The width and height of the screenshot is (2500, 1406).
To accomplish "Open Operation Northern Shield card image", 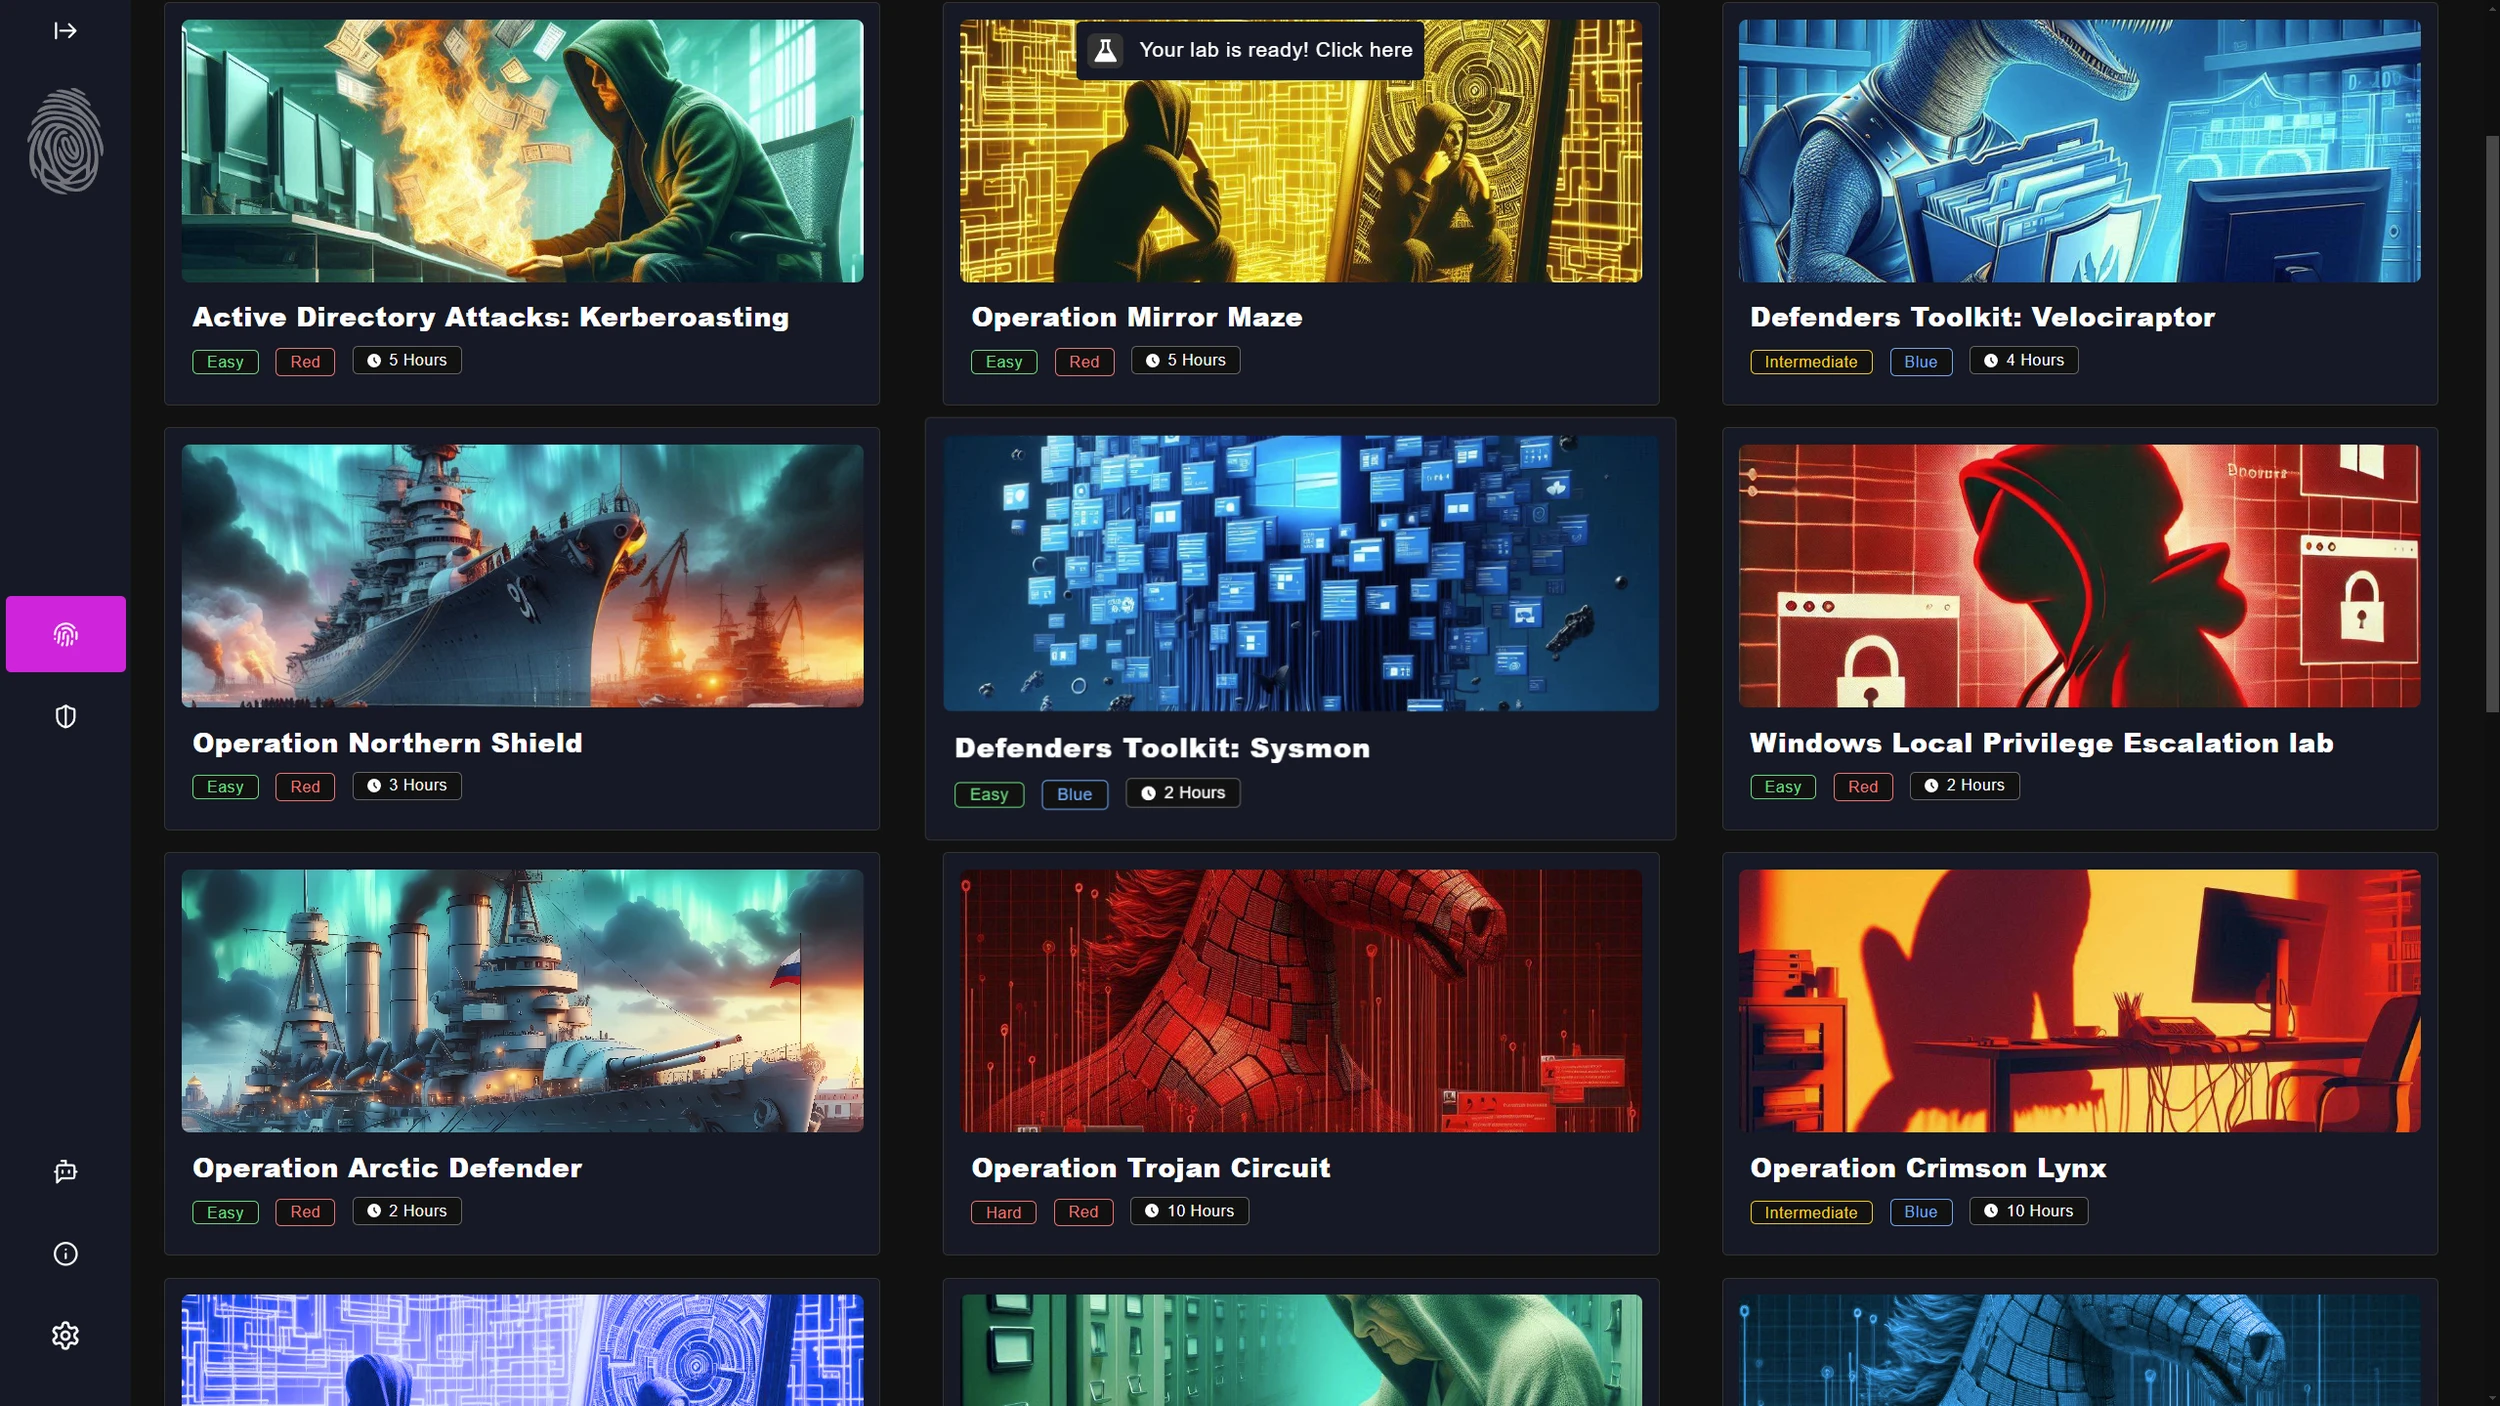I will (x=522, y=576).
